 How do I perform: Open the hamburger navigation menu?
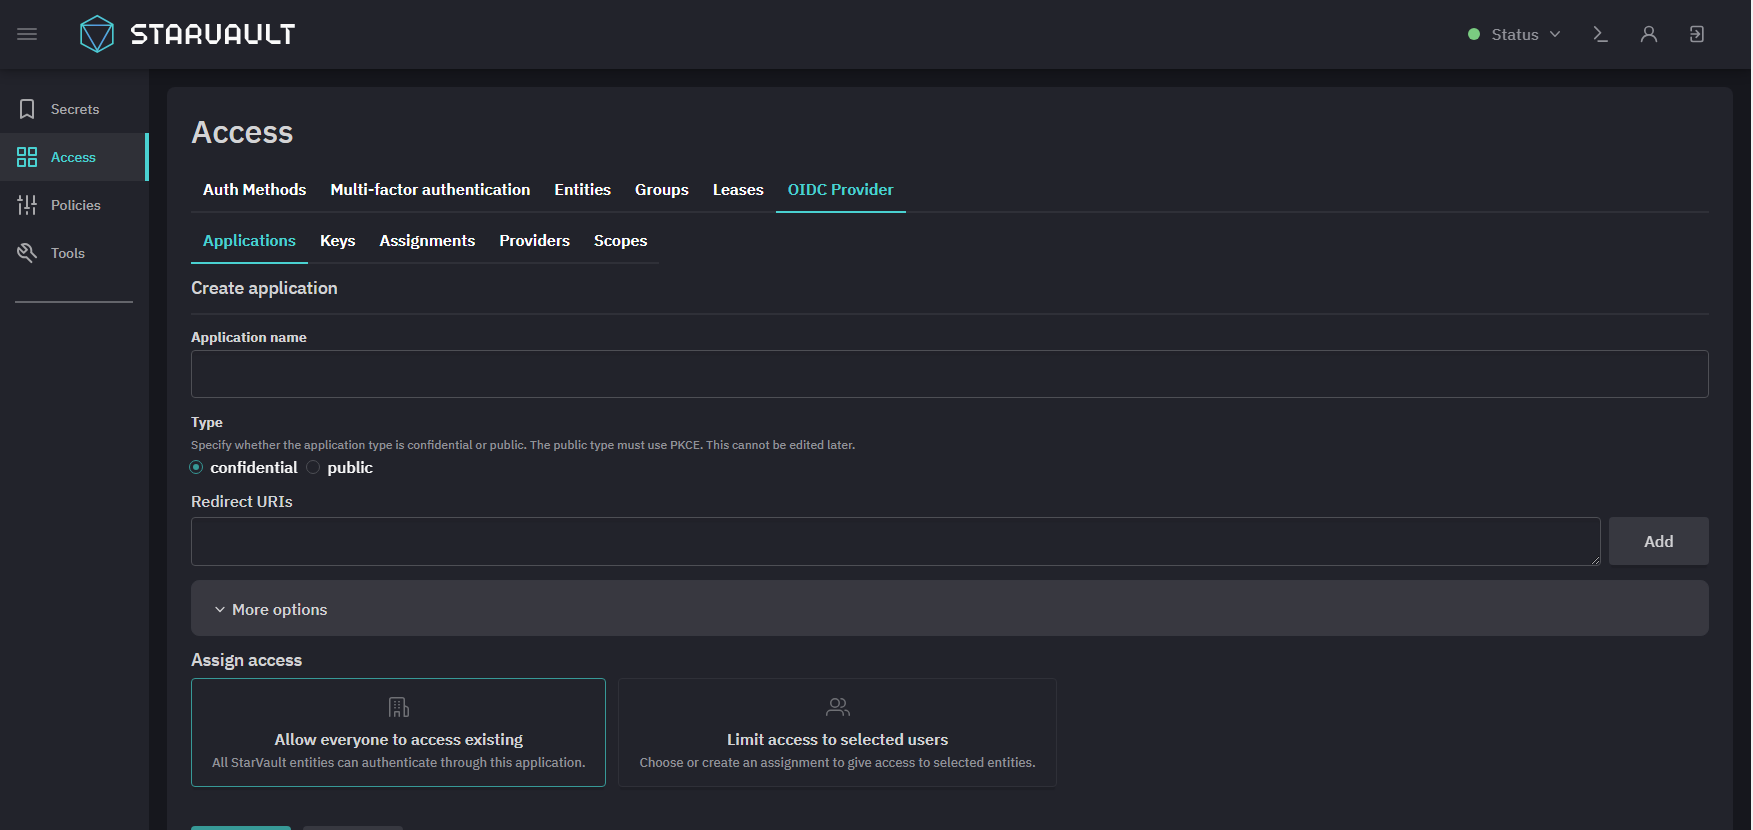pos(27,34)
